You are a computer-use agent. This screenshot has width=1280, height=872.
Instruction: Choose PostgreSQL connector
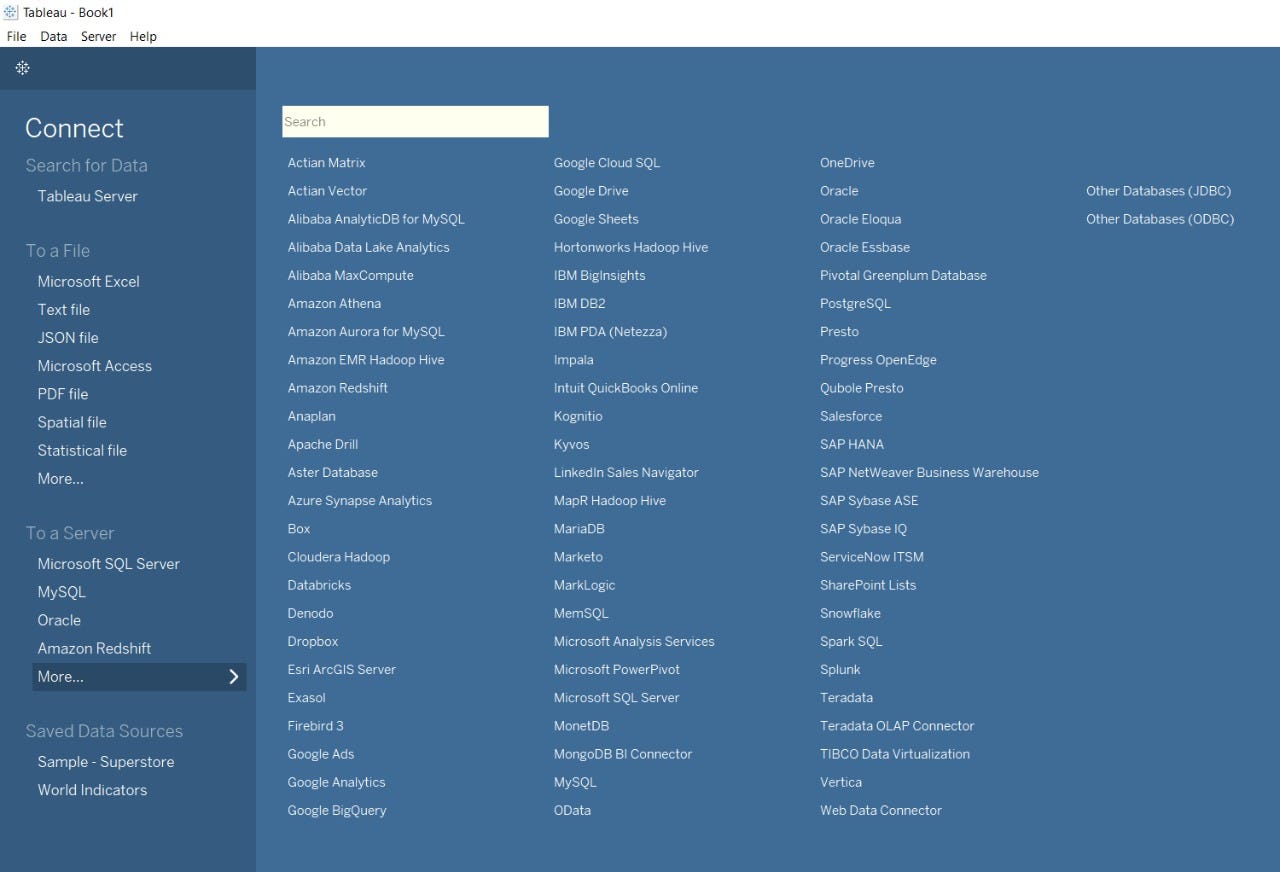(x=855, y=303)
